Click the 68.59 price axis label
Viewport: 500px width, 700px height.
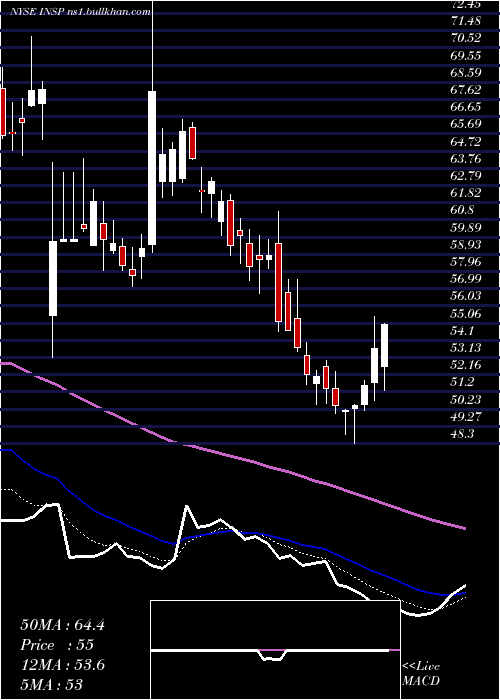tap(467, 72)
